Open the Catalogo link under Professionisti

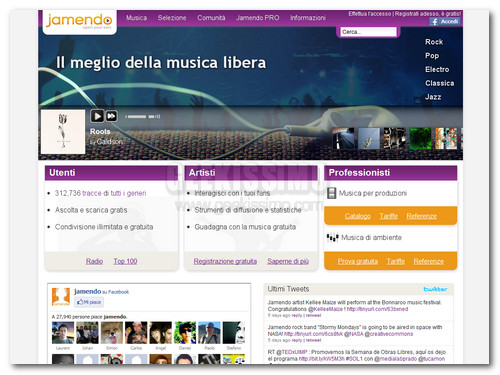358,216
